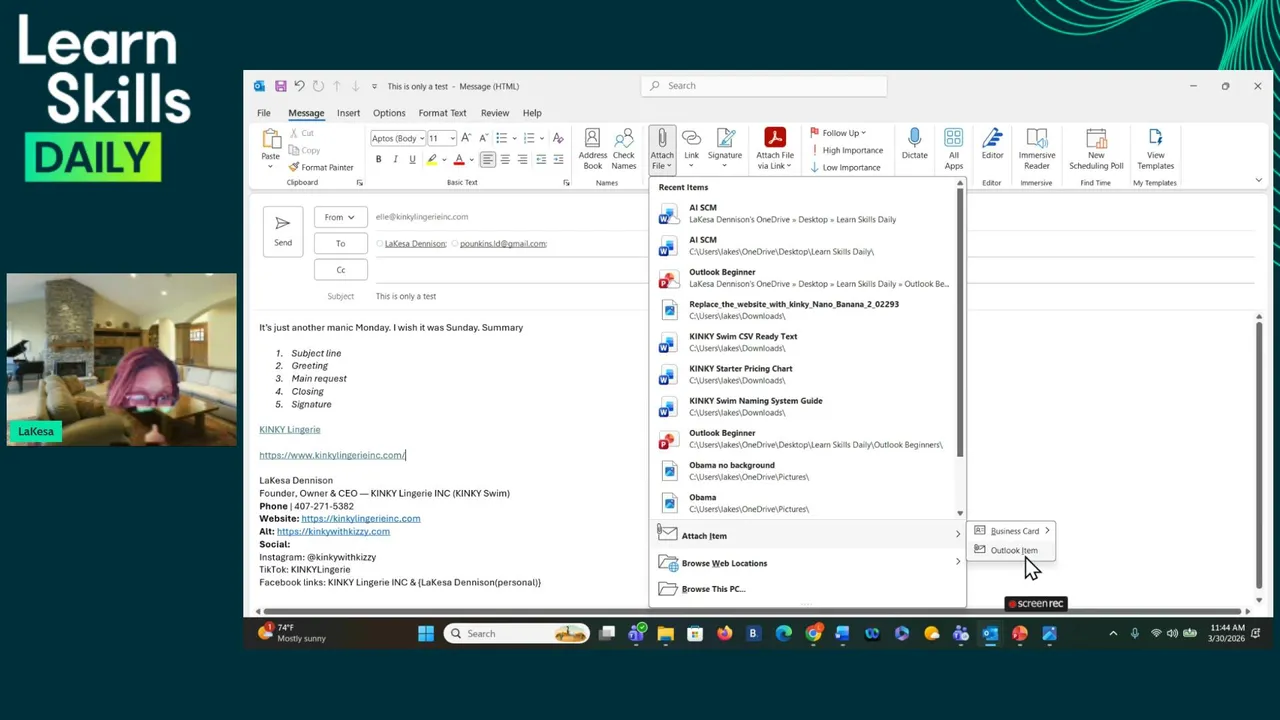
Task: Attach KINKY Starter Pricing Chart file
Action: pyautogui.click(x=805, y=374)
